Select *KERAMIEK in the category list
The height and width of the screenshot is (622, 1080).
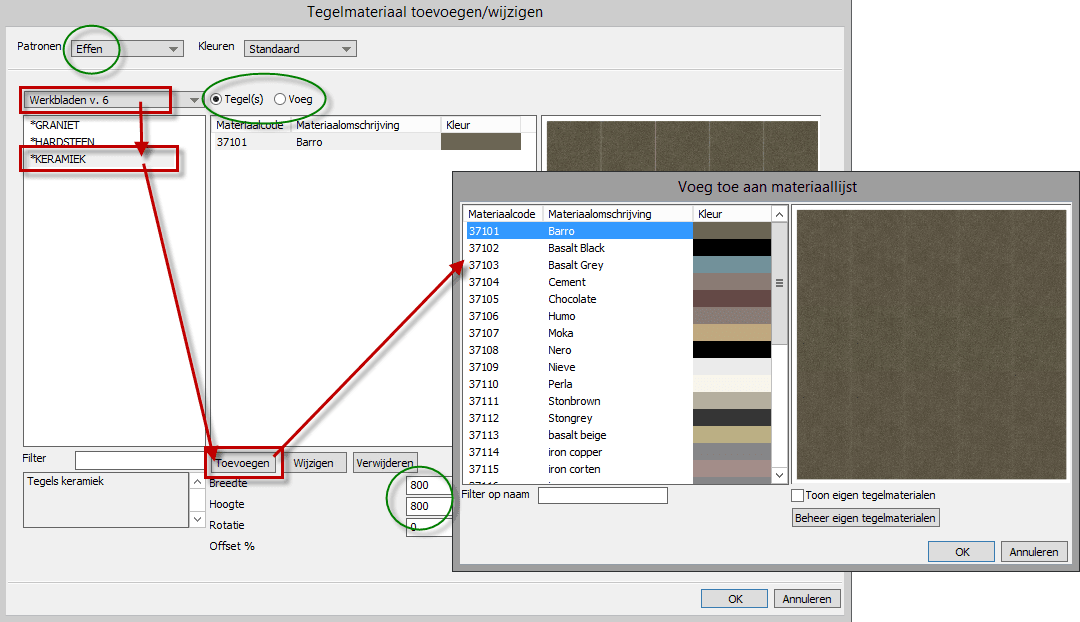click(x=58, y=159)
